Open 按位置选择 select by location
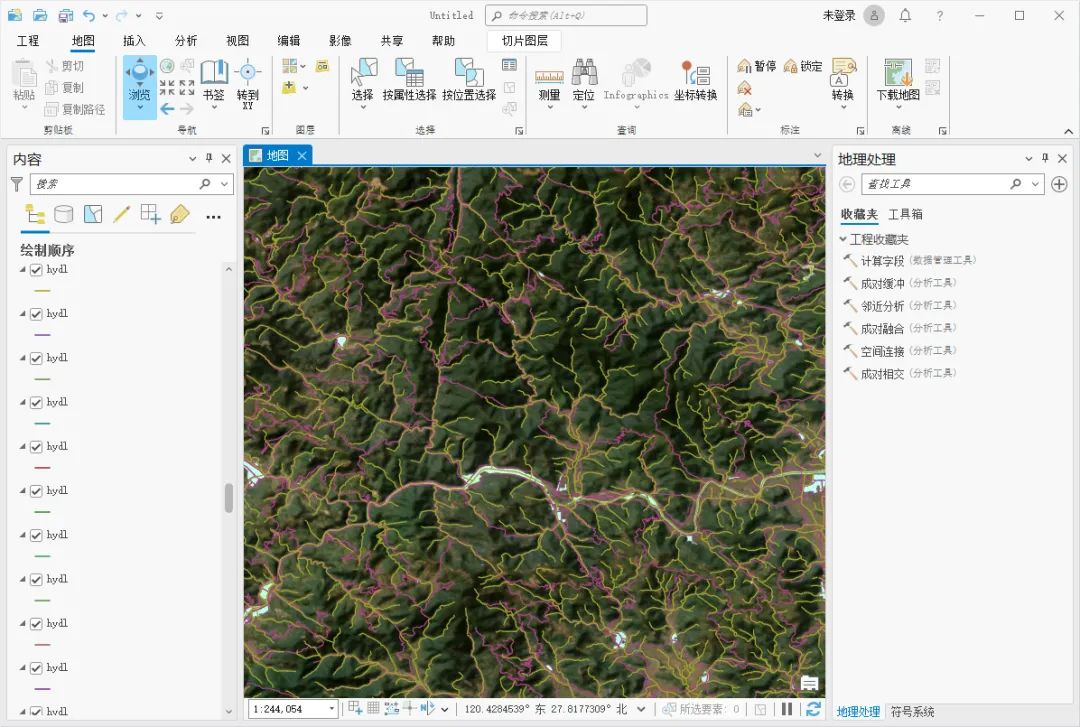The height and width of the screenshot is (727, 1080). pos(469,80)
